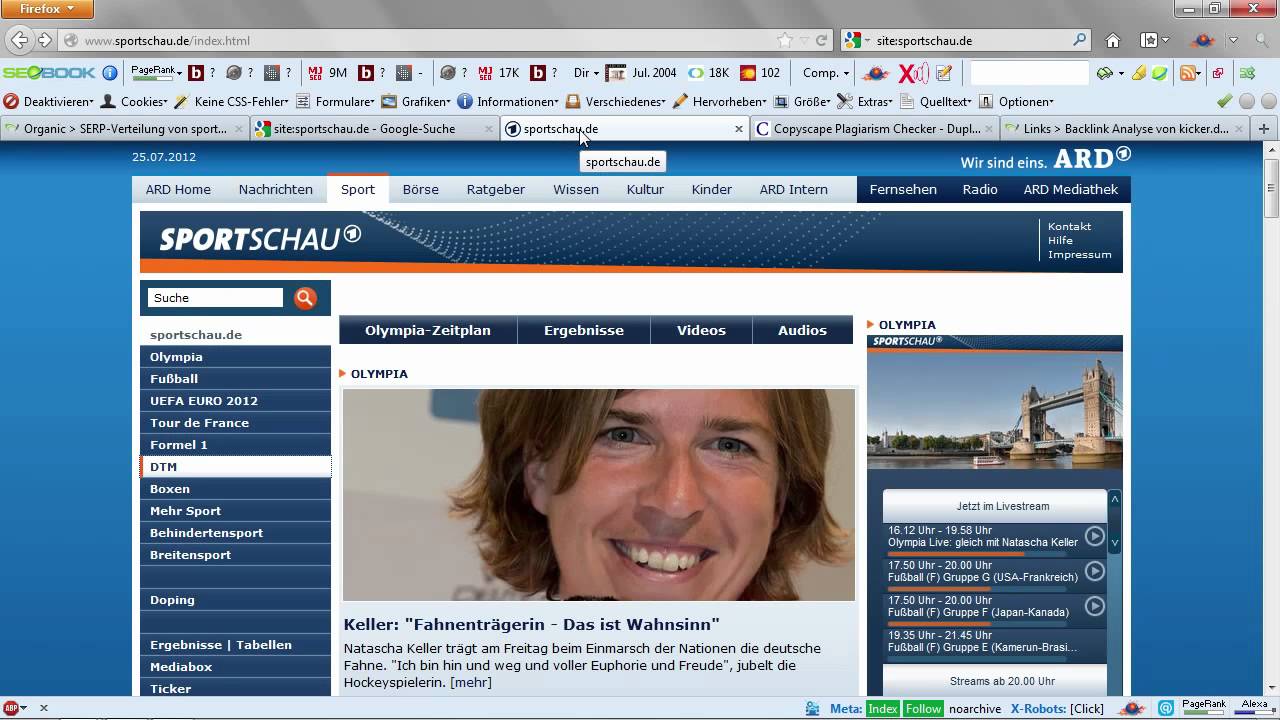
Task: Switch to Links Backlink Analyse tab
Action: [x=1125, y=129]
